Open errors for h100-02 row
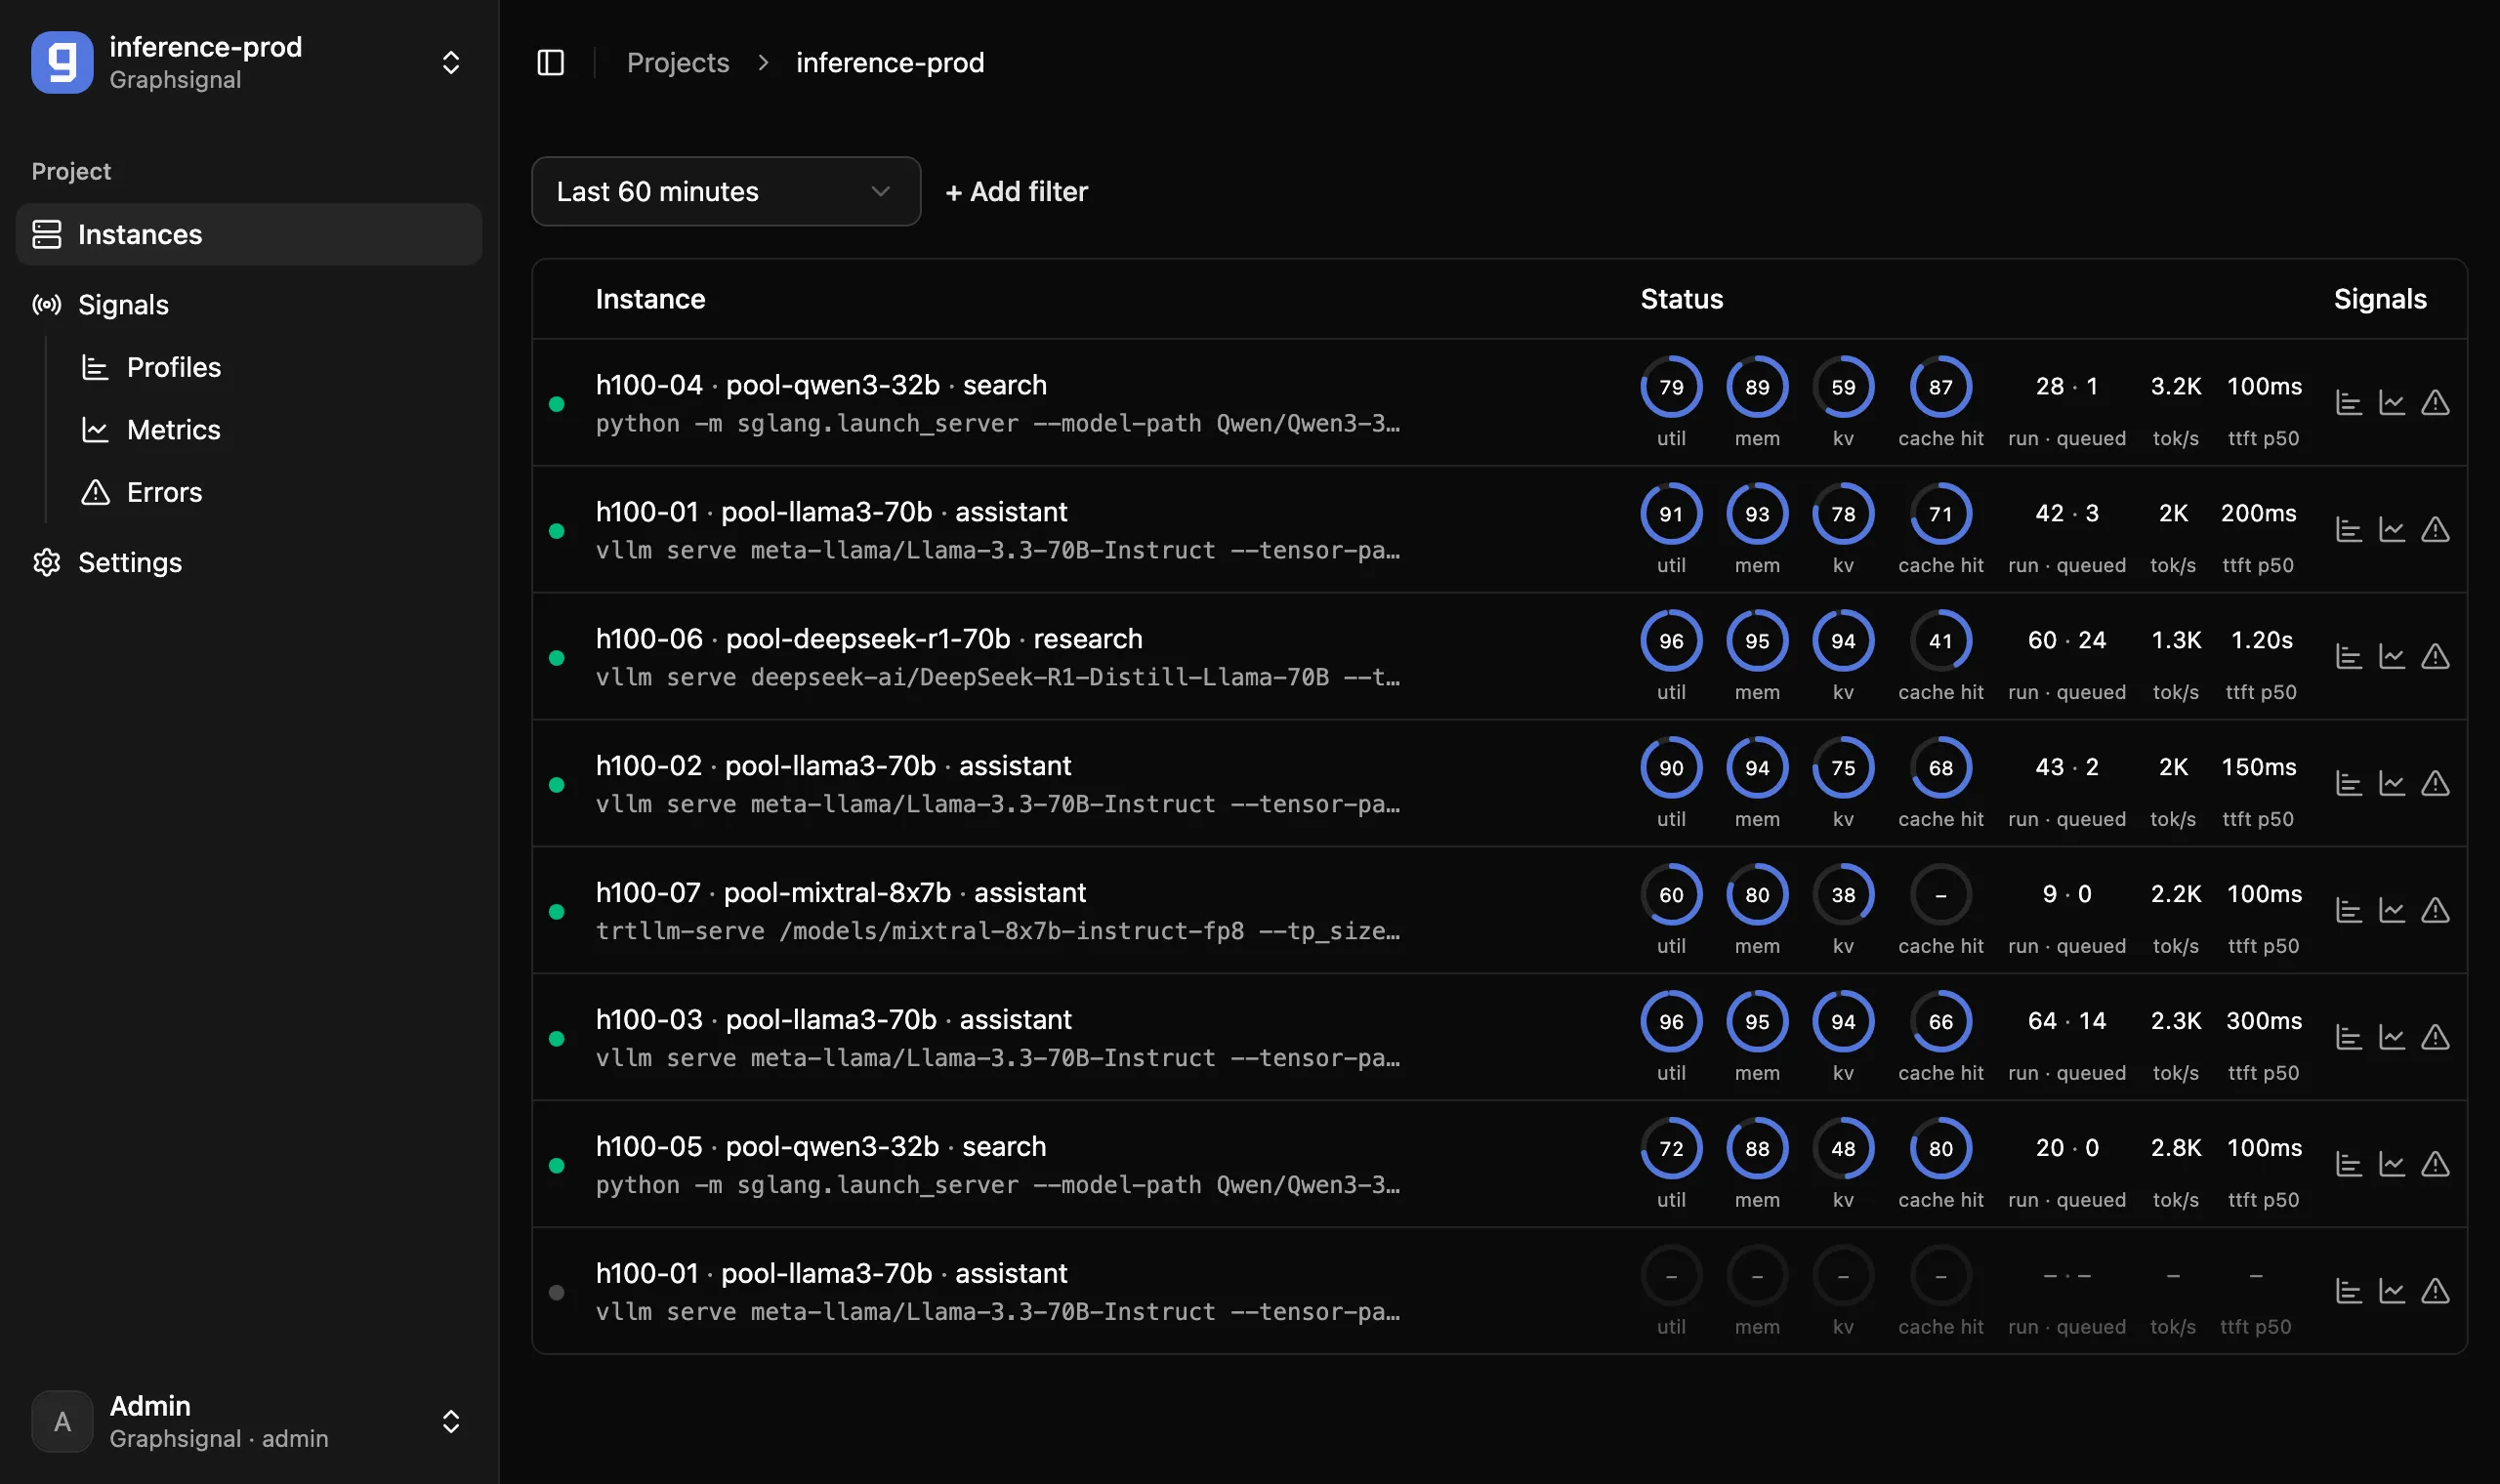Screen dimensions: 2500x1484 [2435, 783]
